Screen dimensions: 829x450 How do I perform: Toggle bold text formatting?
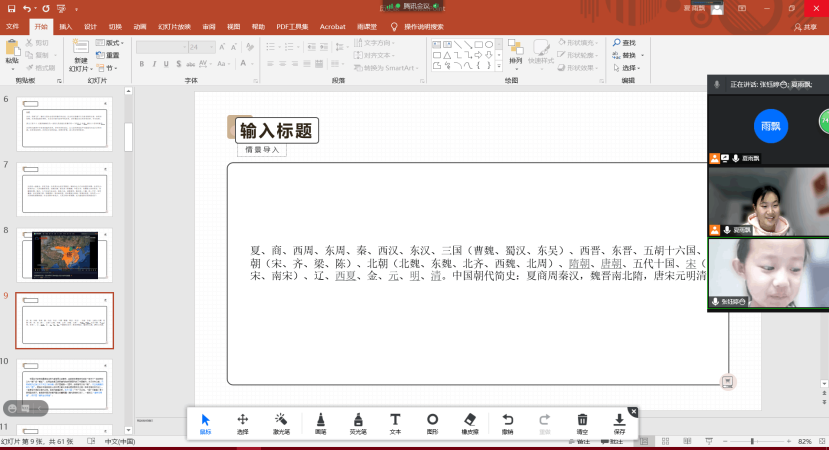pyautogui.click(x=142, y=64)
